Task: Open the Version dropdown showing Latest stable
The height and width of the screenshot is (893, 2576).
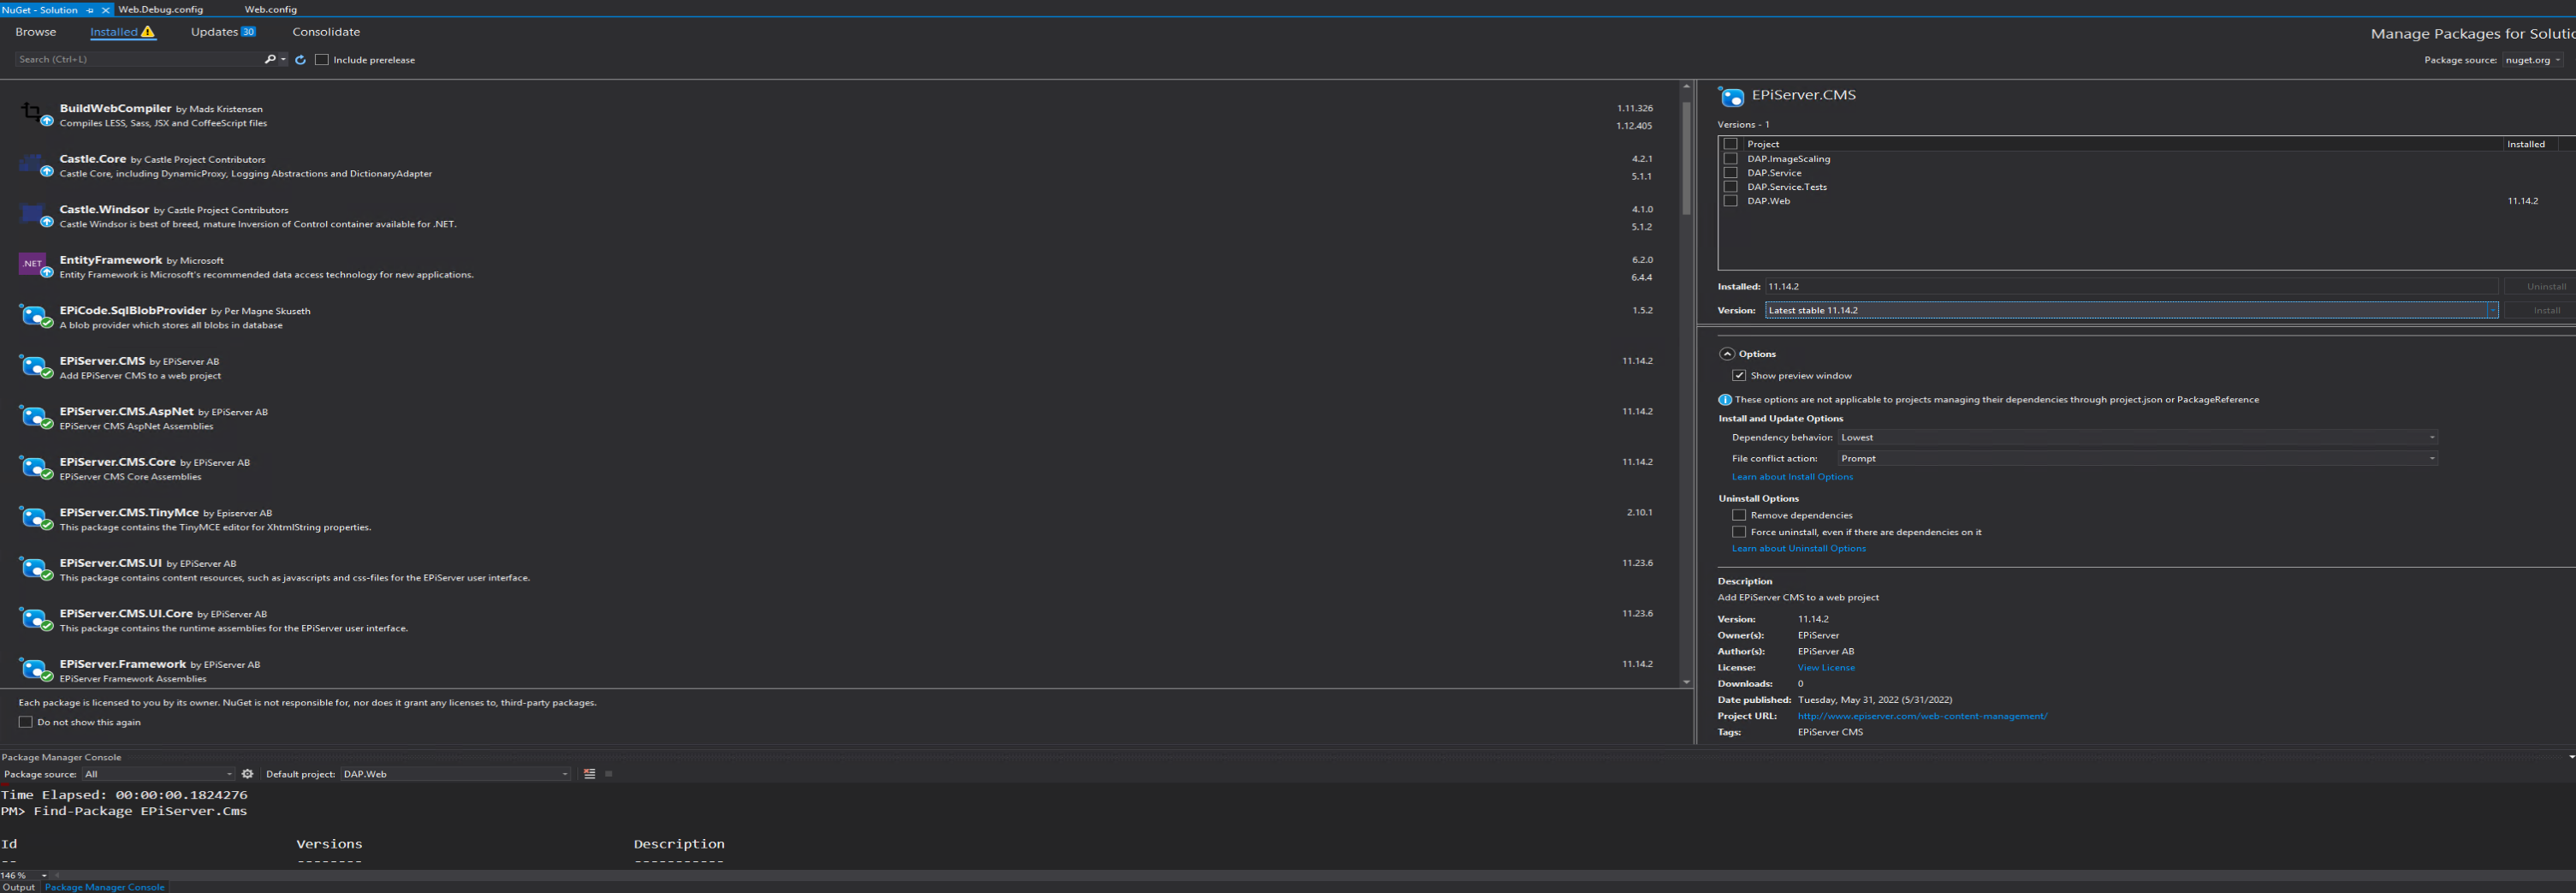Action: (2130, 311)
